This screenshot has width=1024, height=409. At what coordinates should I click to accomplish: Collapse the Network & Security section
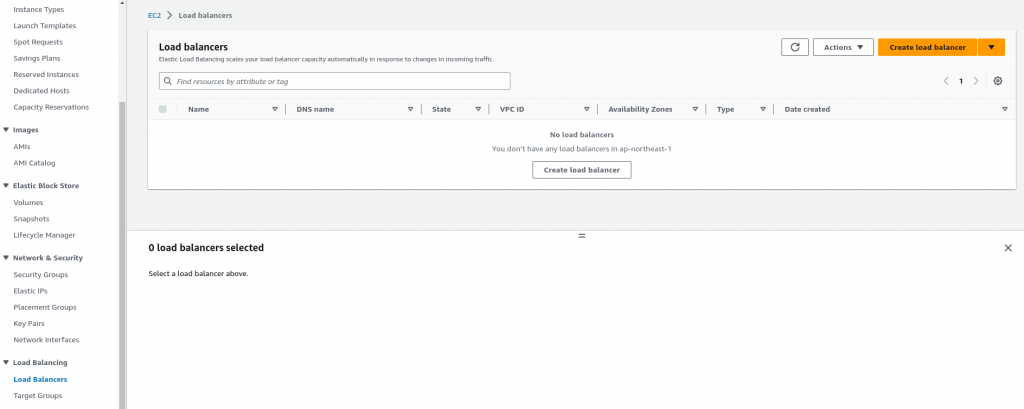(6, 257)
